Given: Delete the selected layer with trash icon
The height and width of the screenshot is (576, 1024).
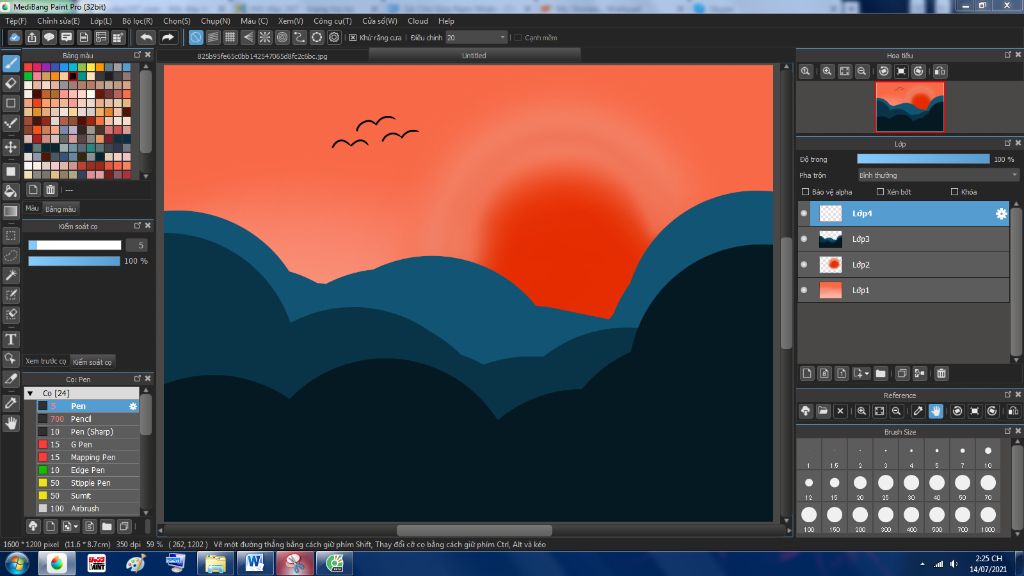Looking at the screenshot, I should click(941, 374).
